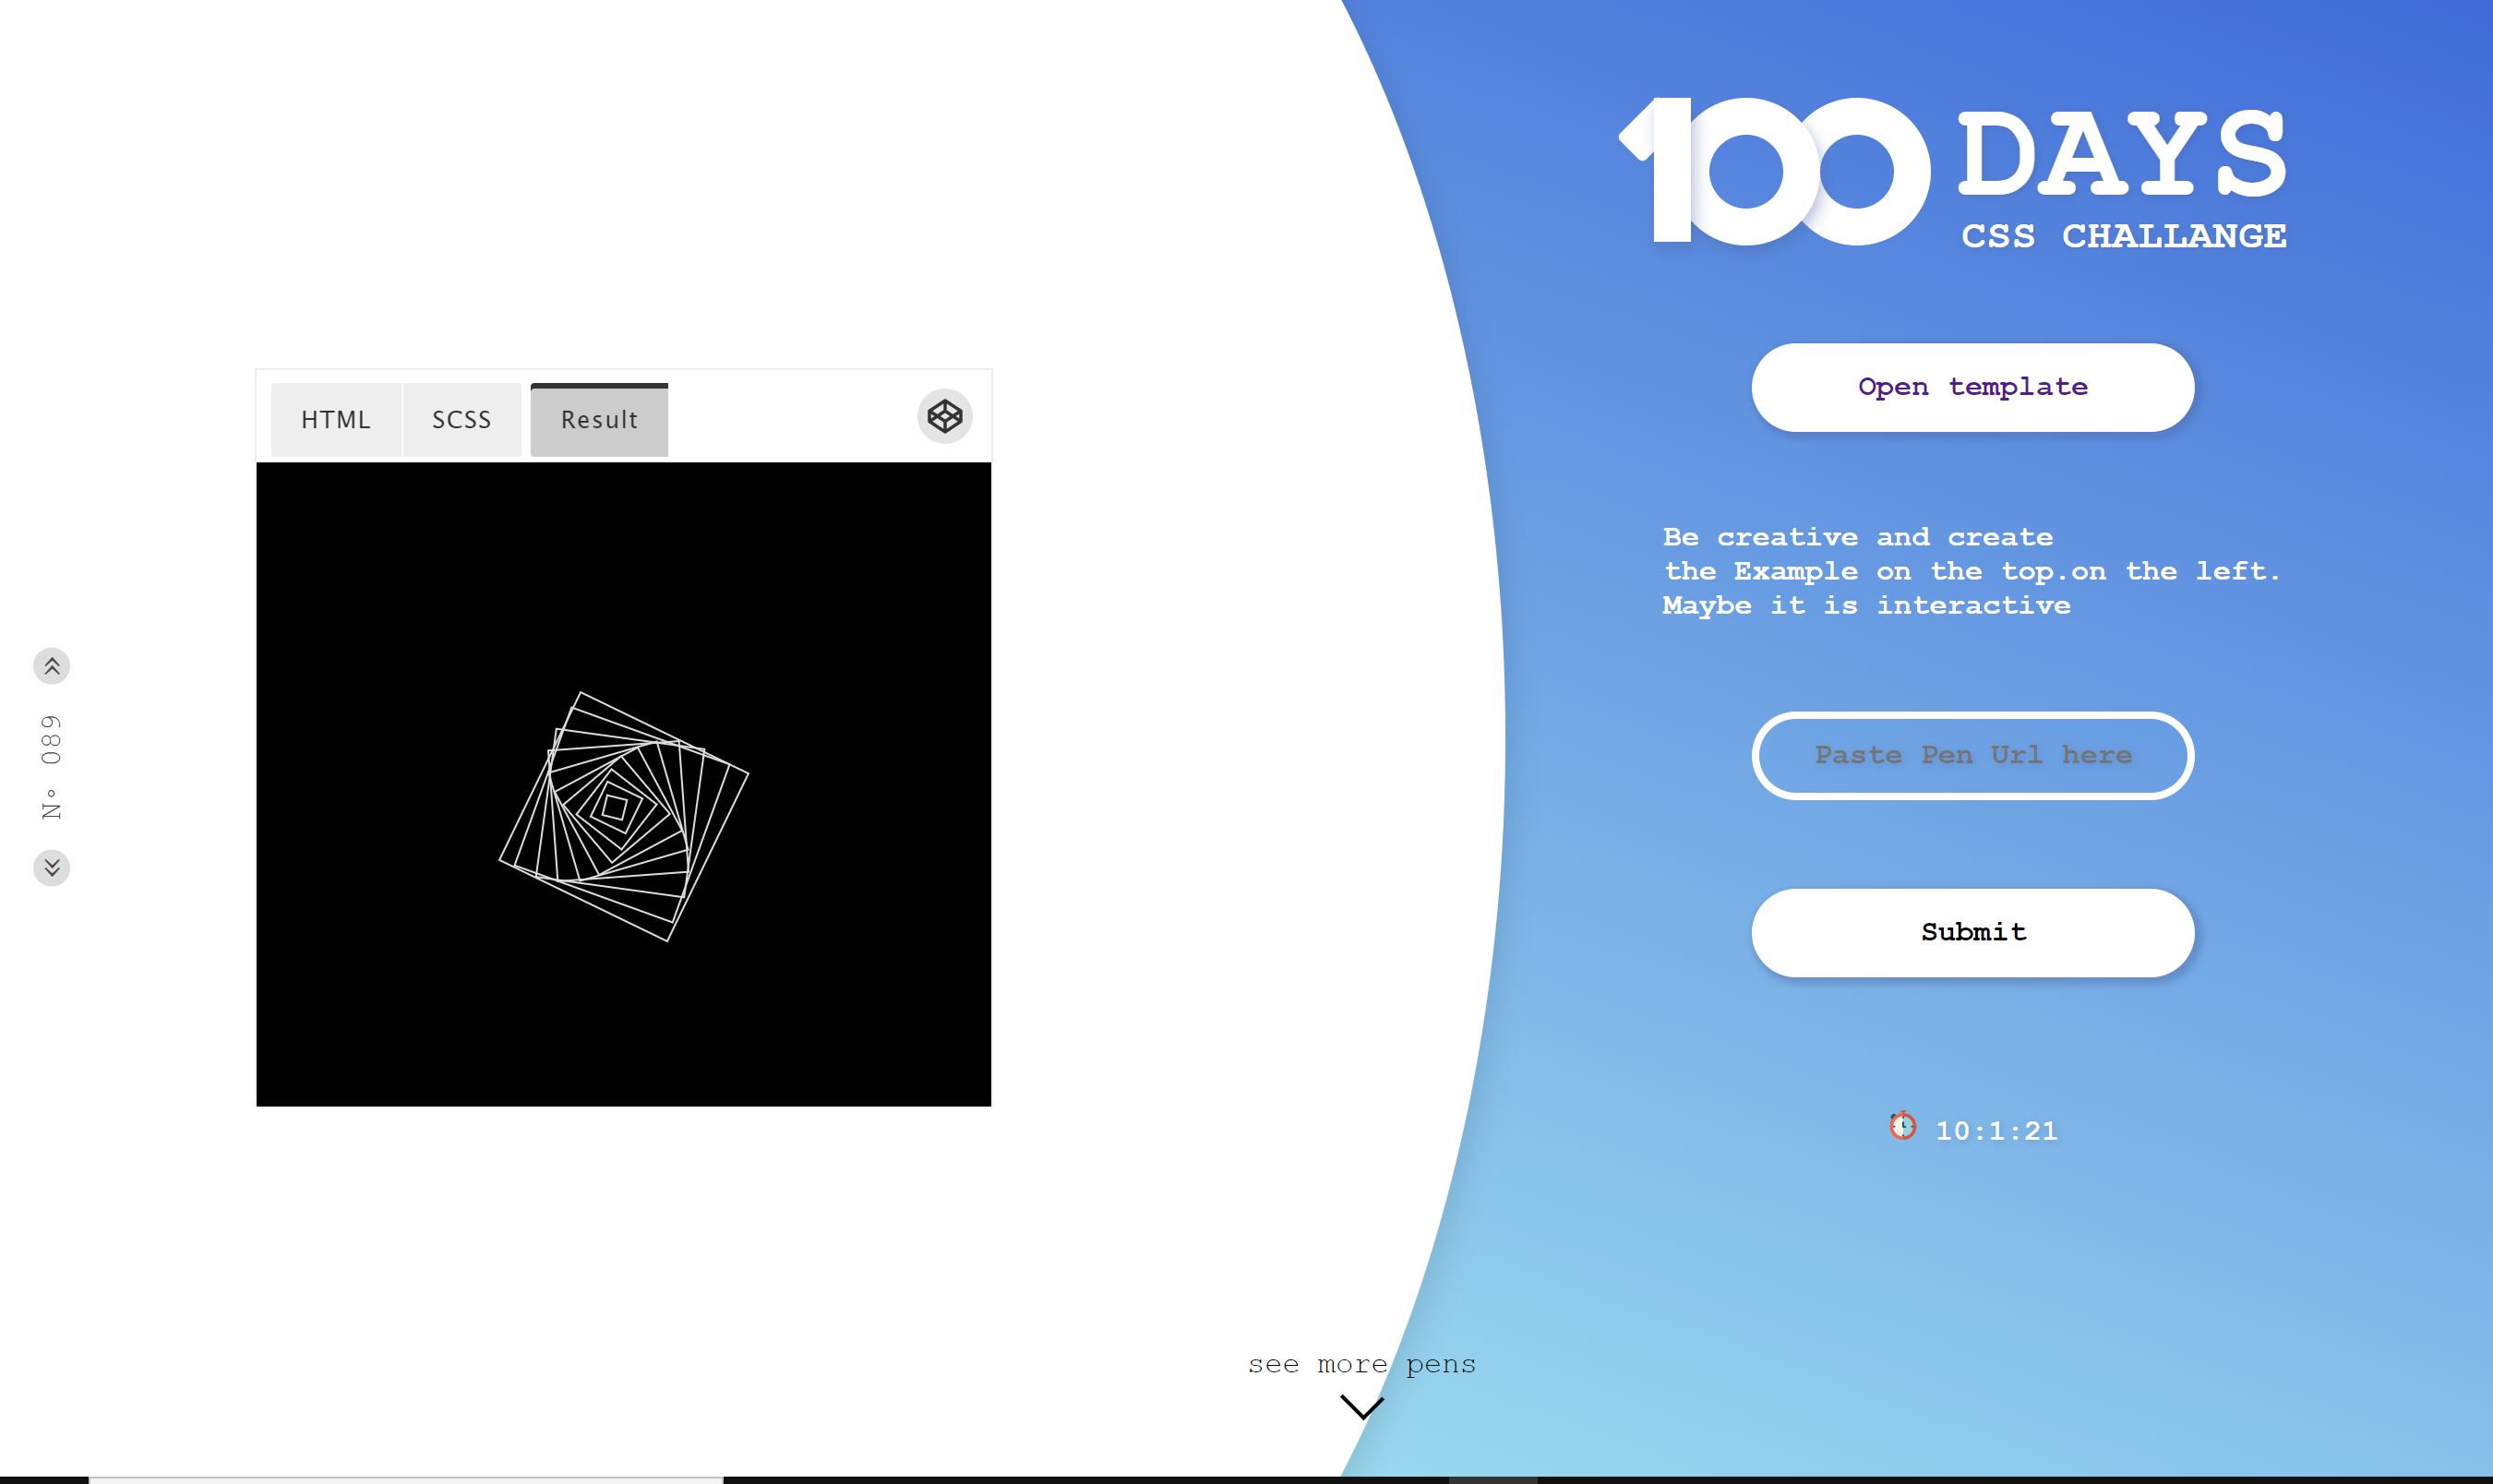Switch to the HTML tab

336,420
